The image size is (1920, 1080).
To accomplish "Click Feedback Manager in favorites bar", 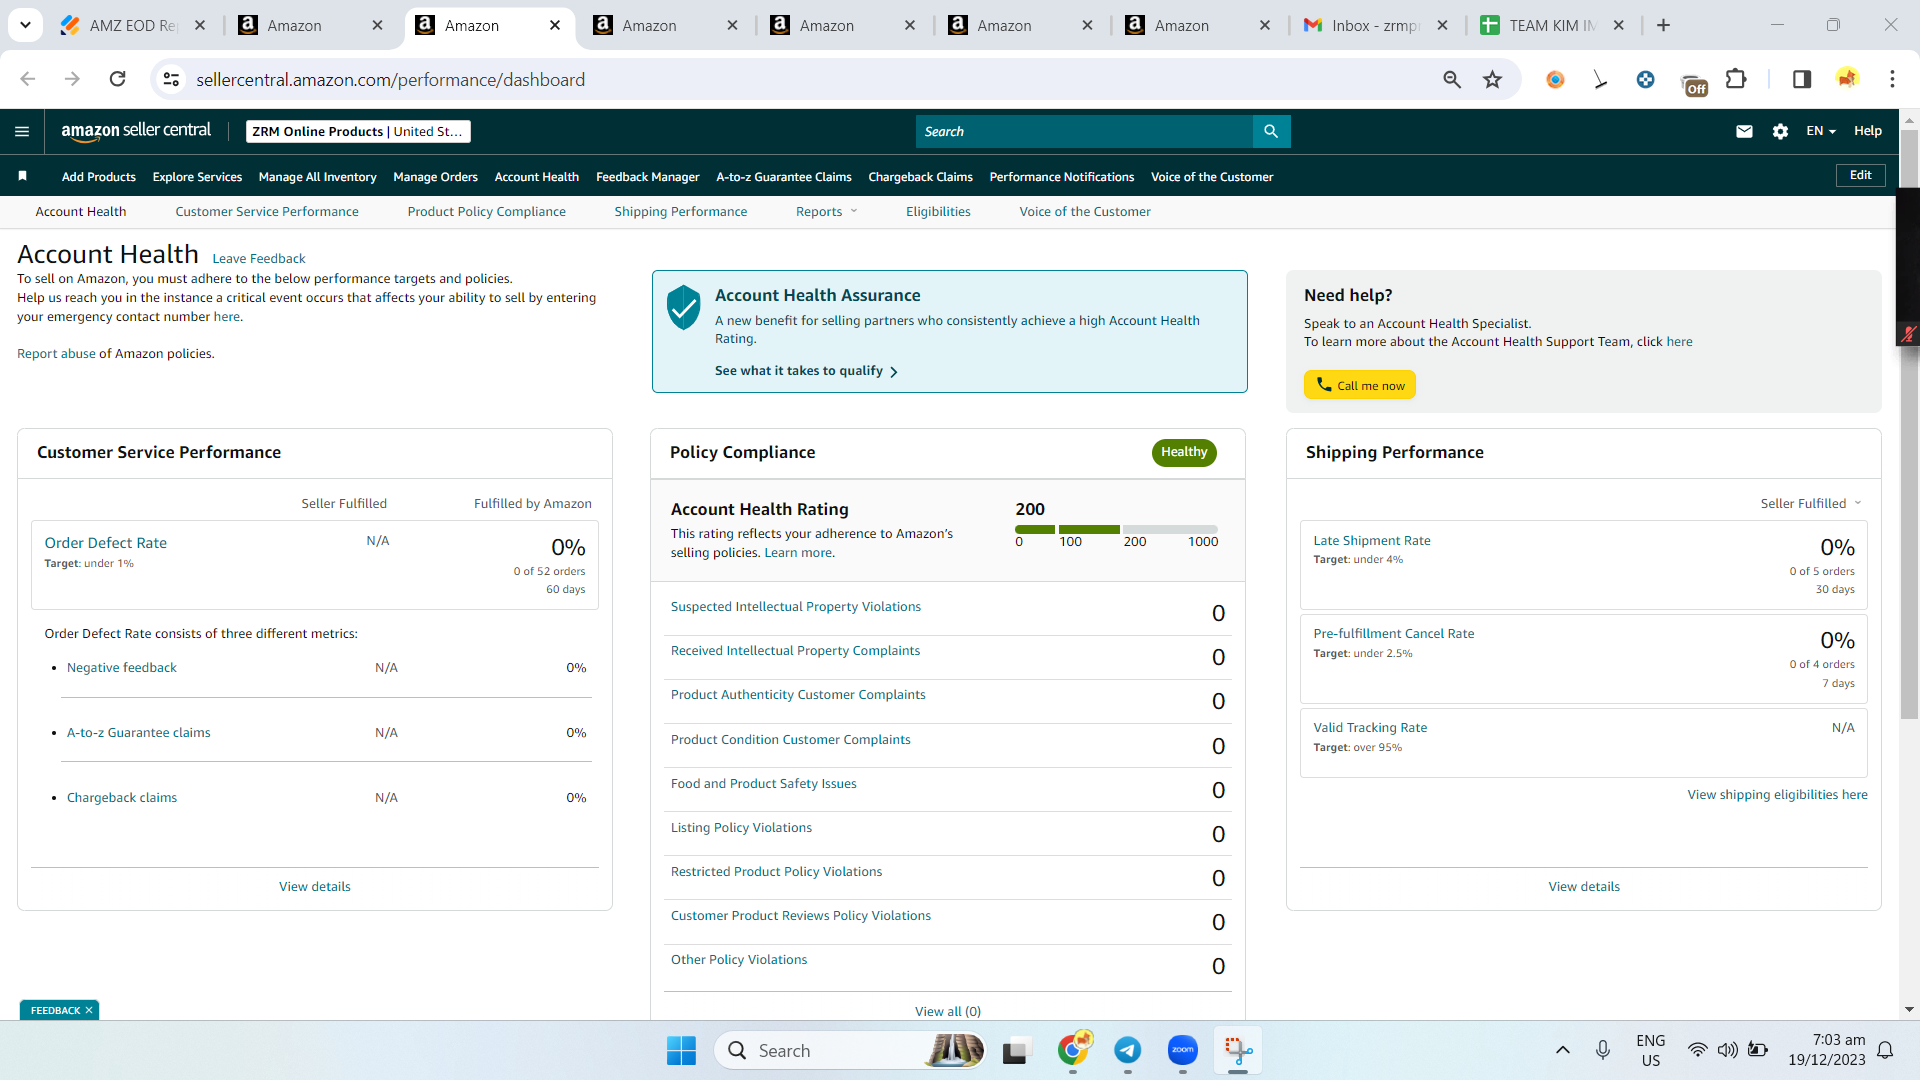I will [x=648, y=177].
